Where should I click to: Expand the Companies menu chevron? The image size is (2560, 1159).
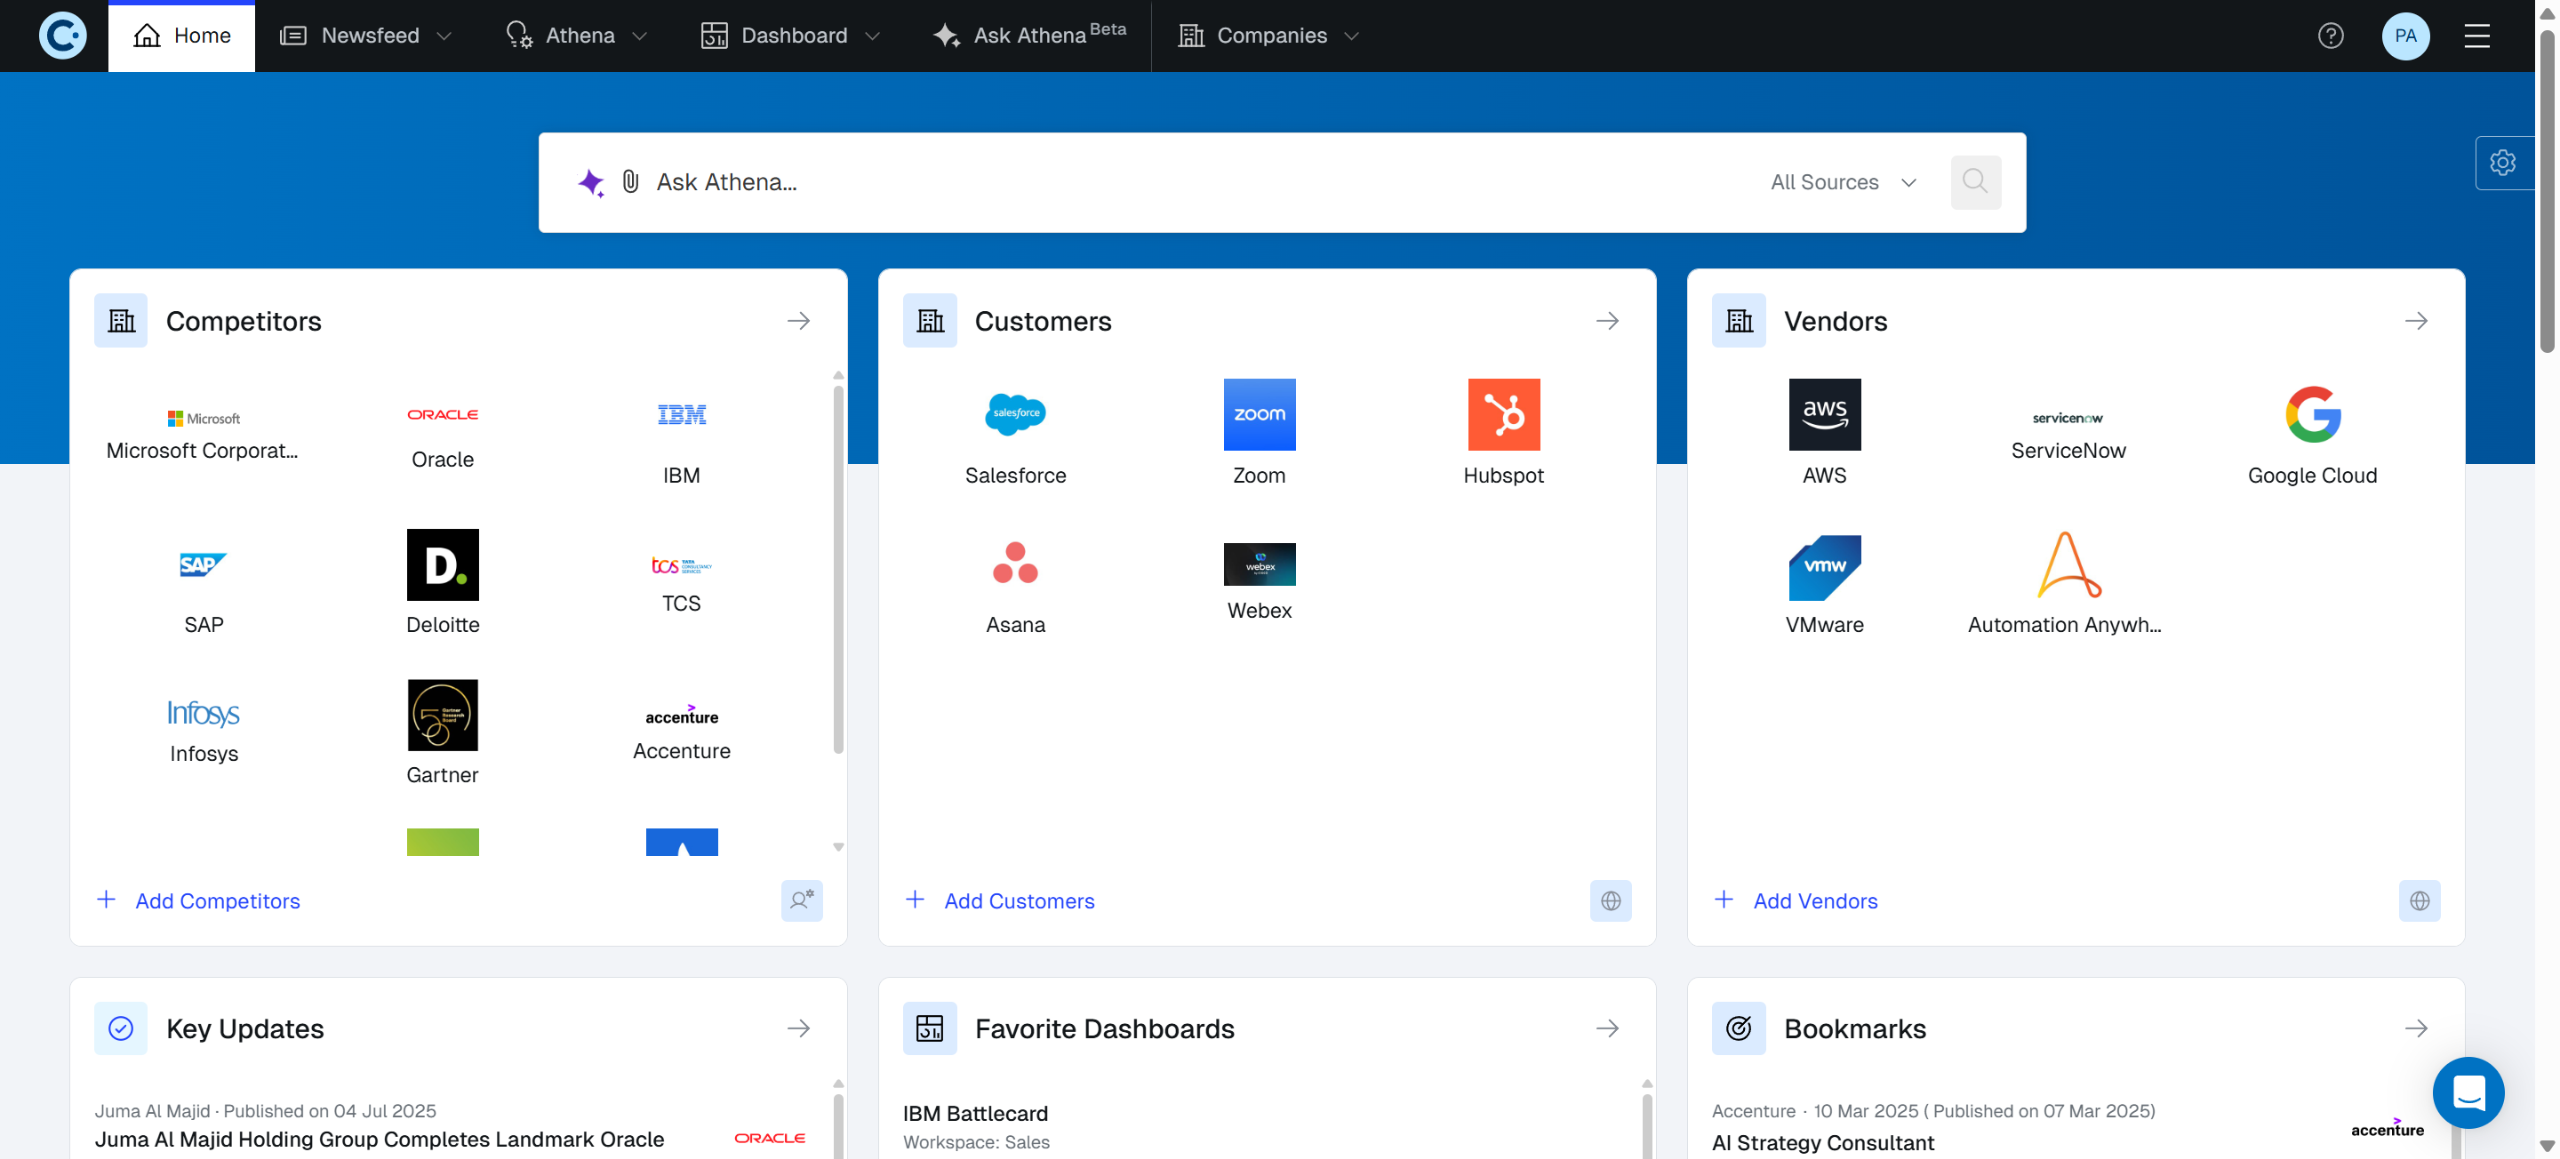[1352, 36]
